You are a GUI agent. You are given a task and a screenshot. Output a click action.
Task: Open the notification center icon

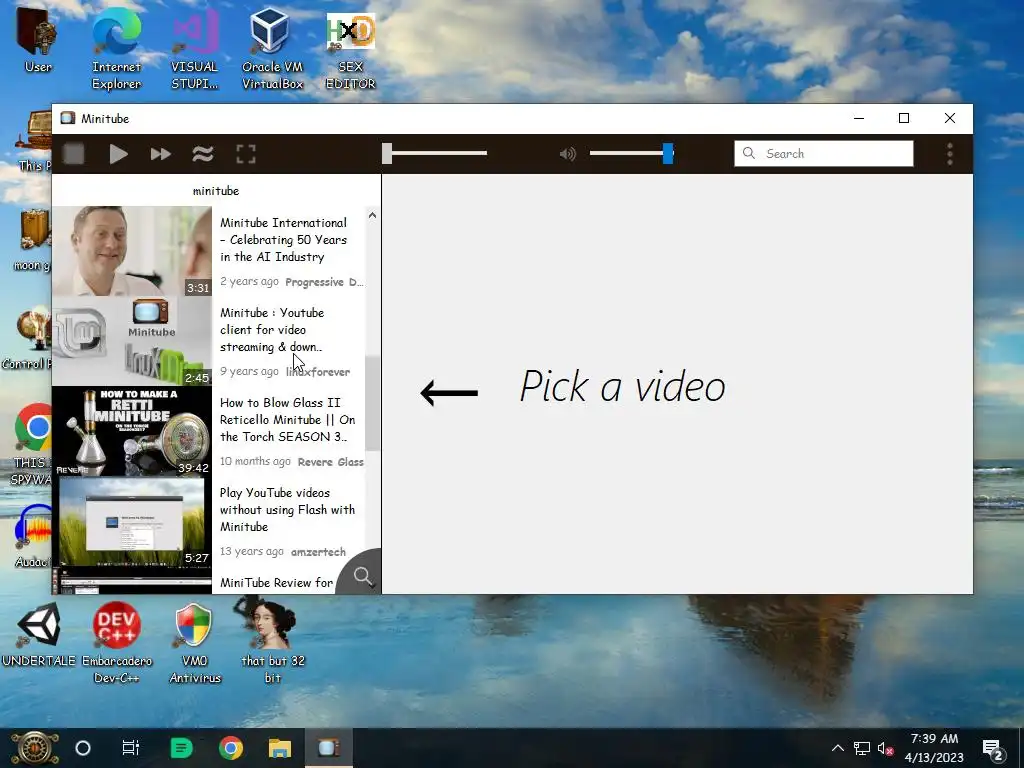(x=993, y=749)
